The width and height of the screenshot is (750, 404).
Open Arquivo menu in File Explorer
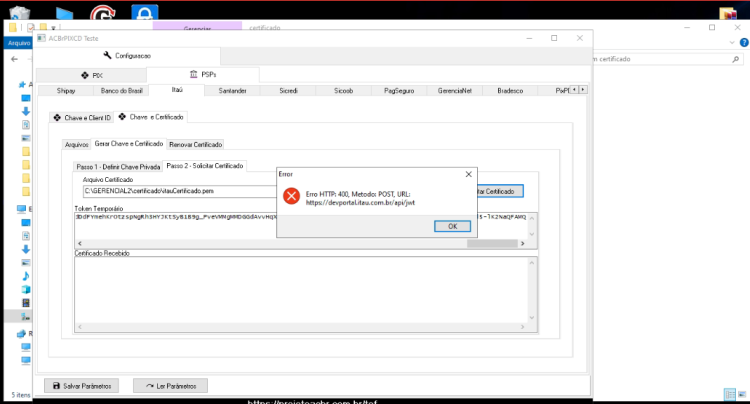point(19,43)
